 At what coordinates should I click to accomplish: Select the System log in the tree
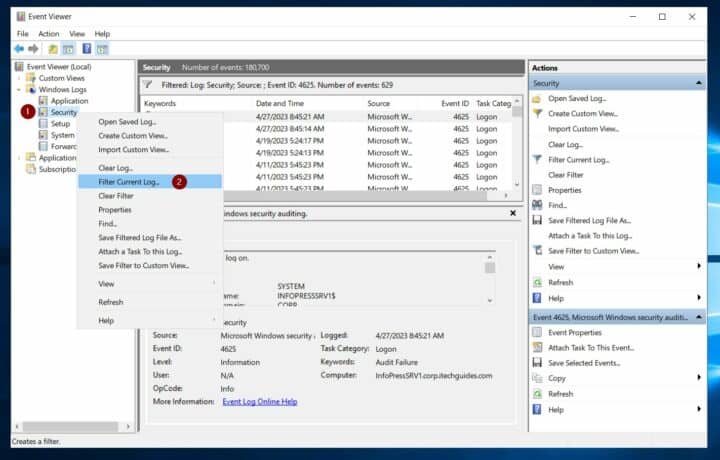[x=62, y=135]
